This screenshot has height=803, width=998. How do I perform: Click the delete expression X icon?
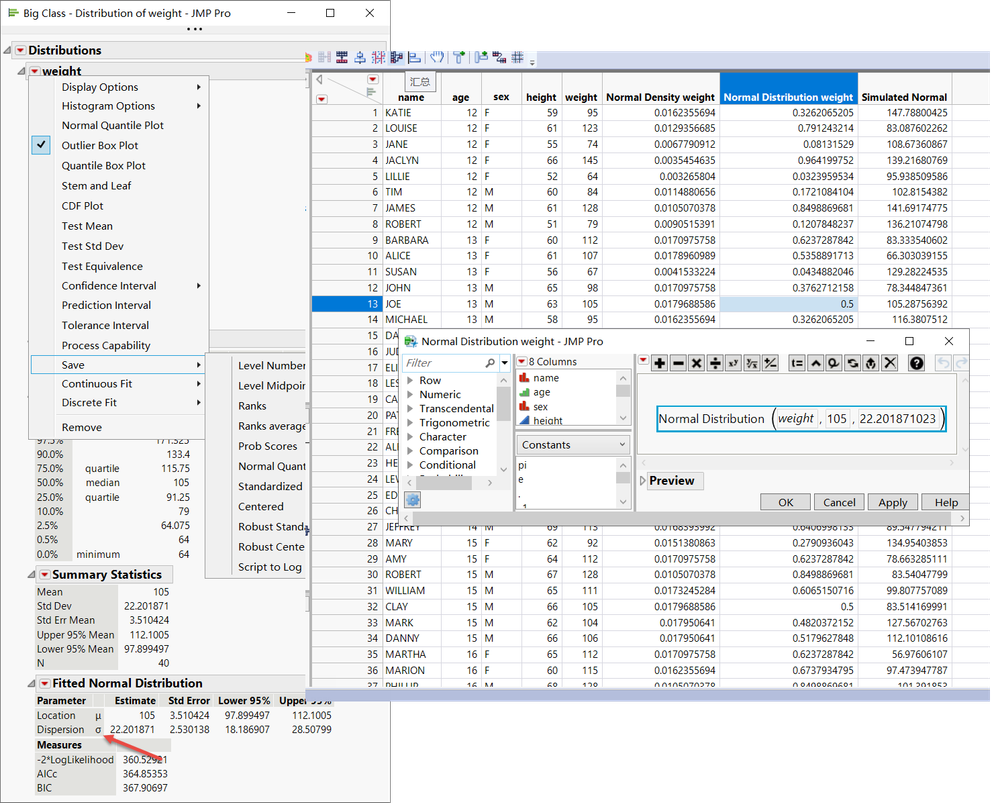click(889, 363)
